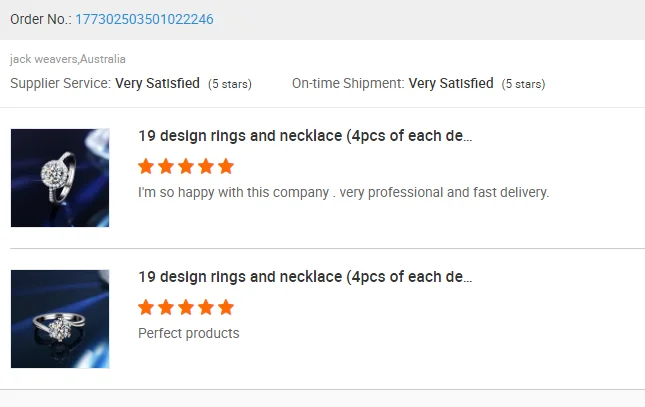Click fifth star in 'Perfect products' review
This screenshot has height=407, width=645.
(226, 307)
